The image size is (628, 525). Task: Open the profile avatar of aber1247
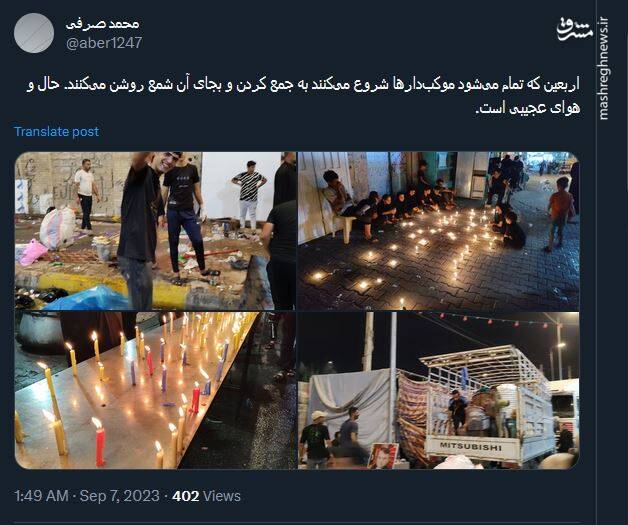coord(34,33)
